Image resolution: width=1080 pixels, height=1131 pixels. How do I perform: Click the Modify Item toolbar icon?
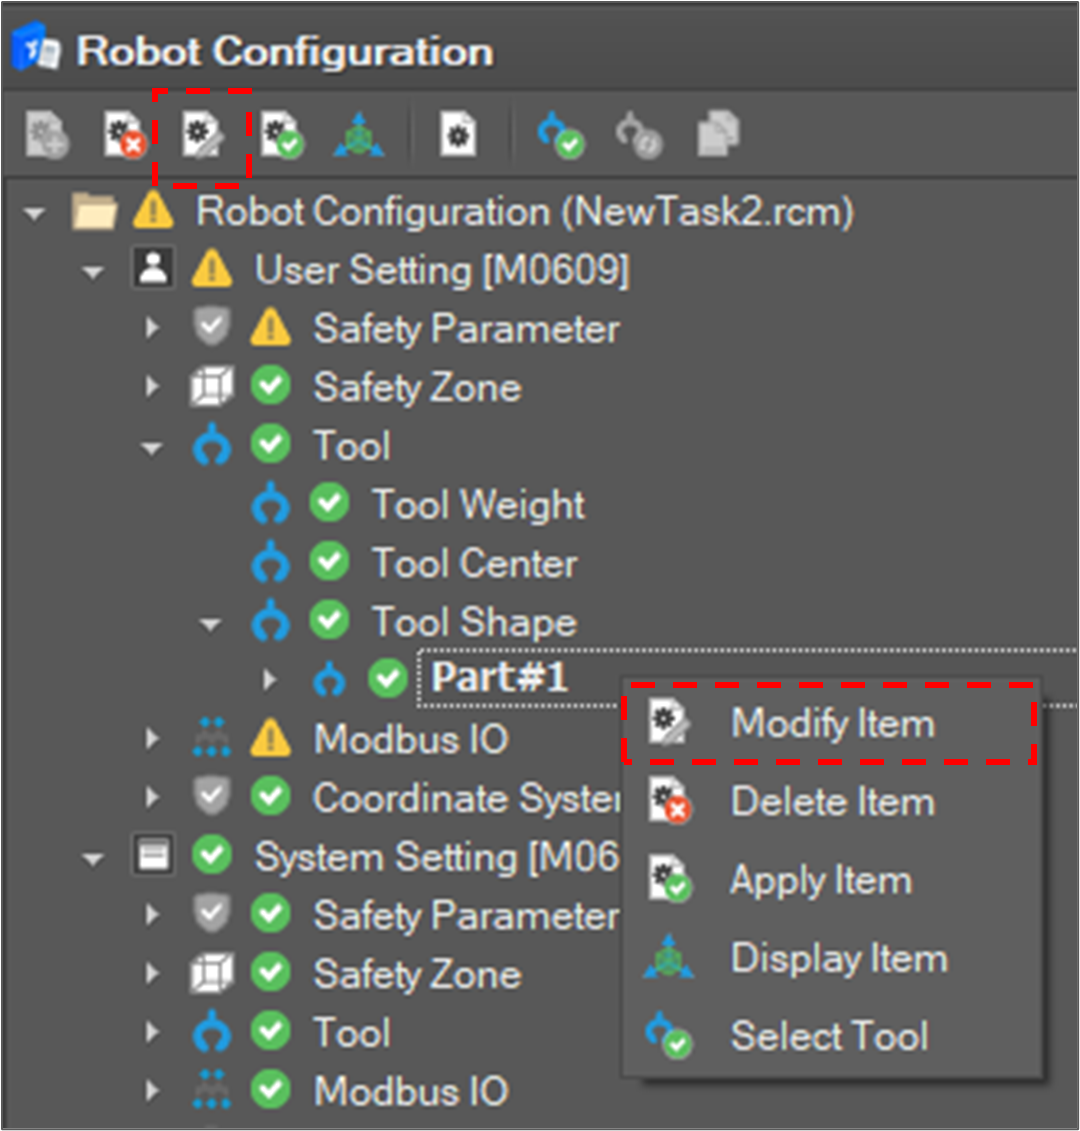pyautogui.click(x=202, y=136)
